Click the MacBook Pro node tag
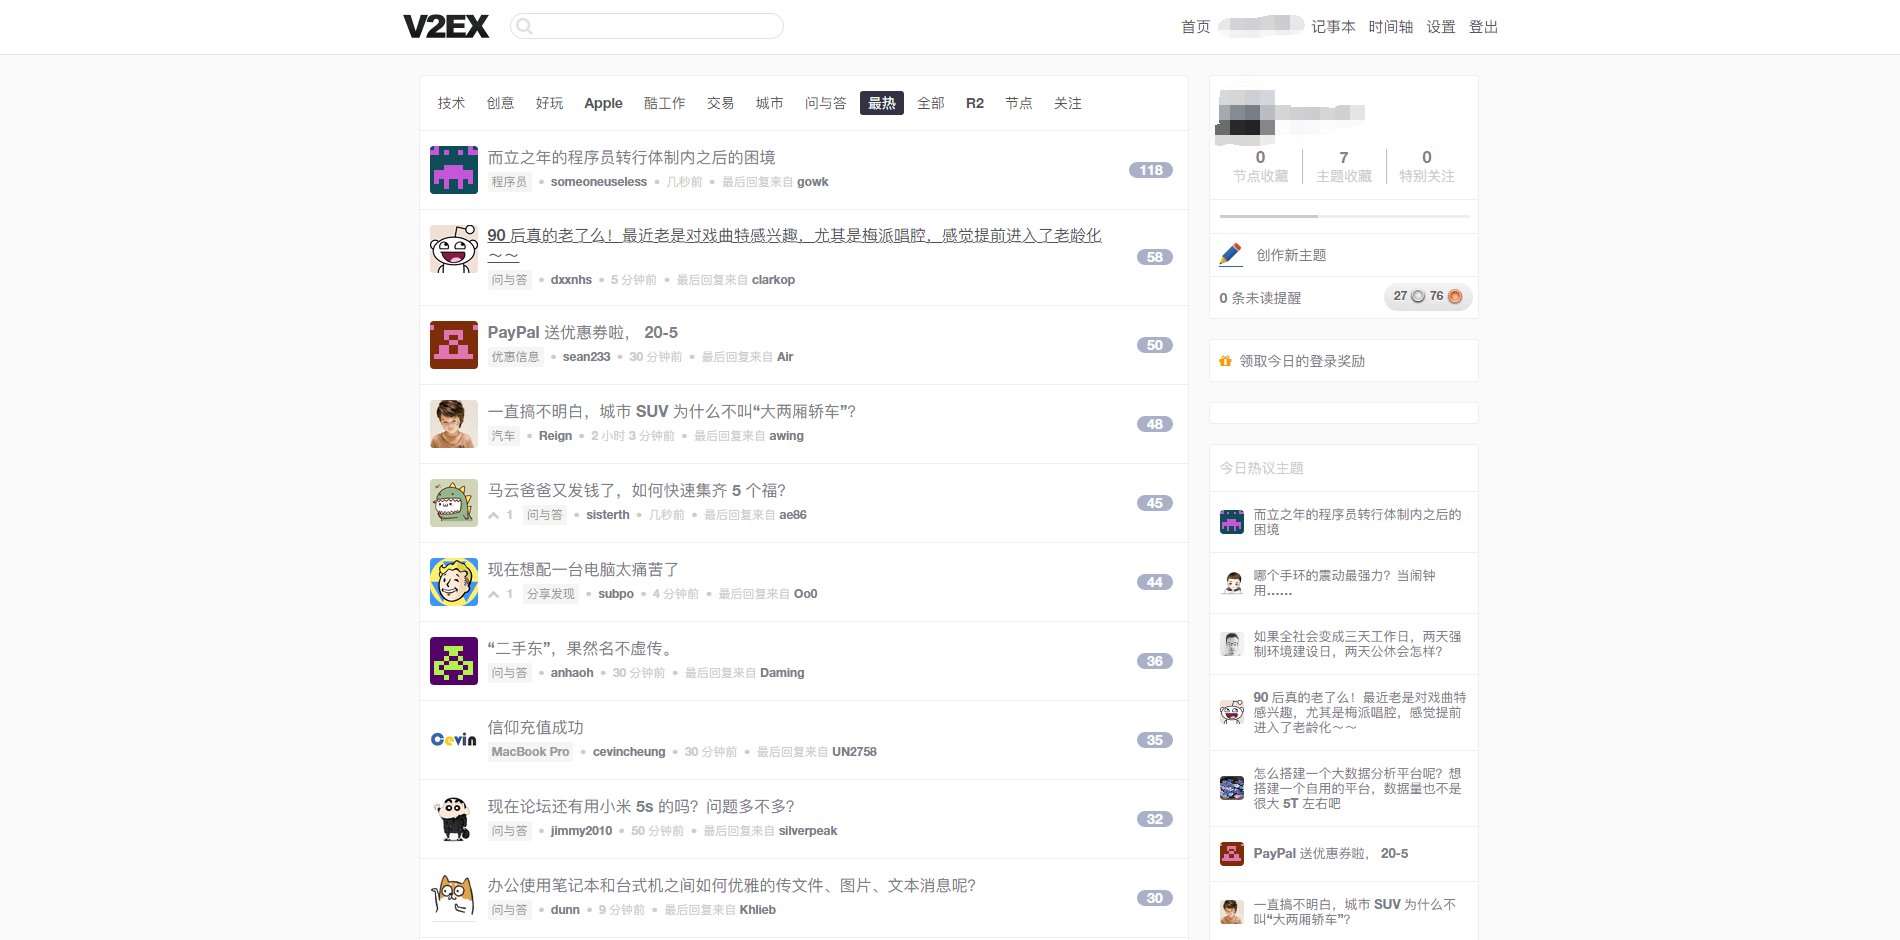 (530, 752)
